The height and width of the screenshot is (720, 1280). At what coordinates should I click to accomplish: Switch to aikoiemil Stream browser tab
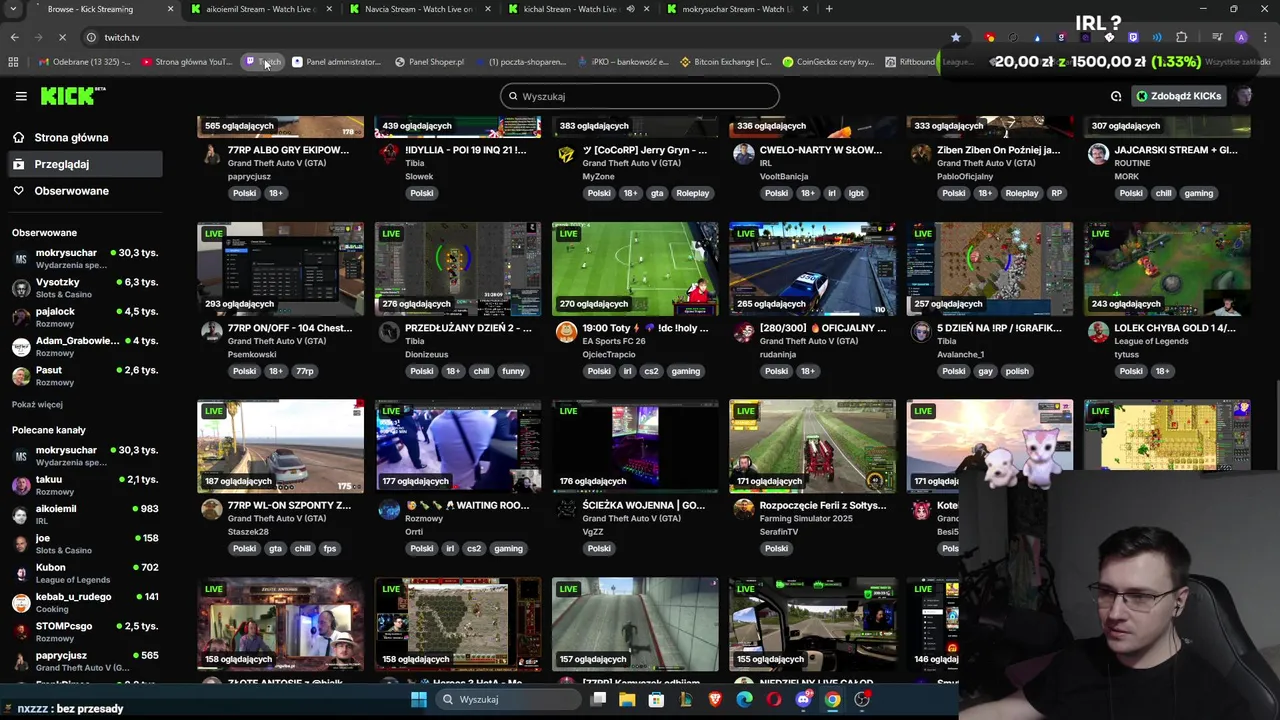(260, 9)
